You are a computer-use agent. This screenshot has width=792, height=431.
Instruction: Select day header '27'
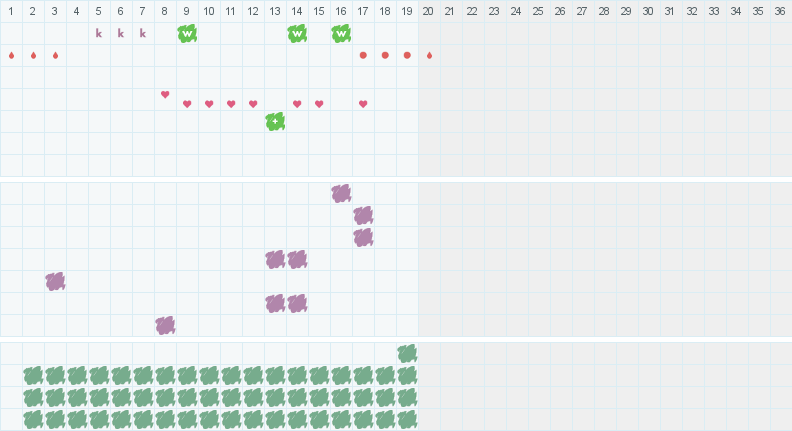pos(582,11)
